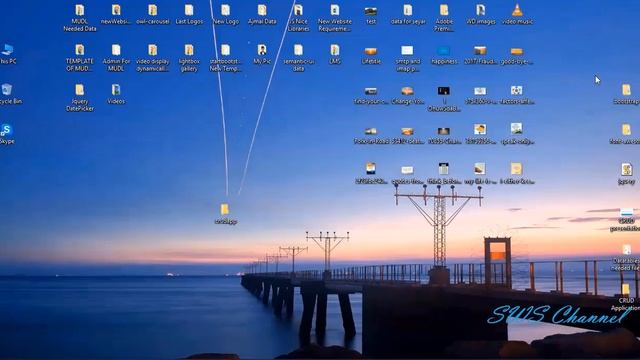This screenshot has width=640, height=360.
Task: Select the semantic-ui data folder
Action: (x=298, y=58)
